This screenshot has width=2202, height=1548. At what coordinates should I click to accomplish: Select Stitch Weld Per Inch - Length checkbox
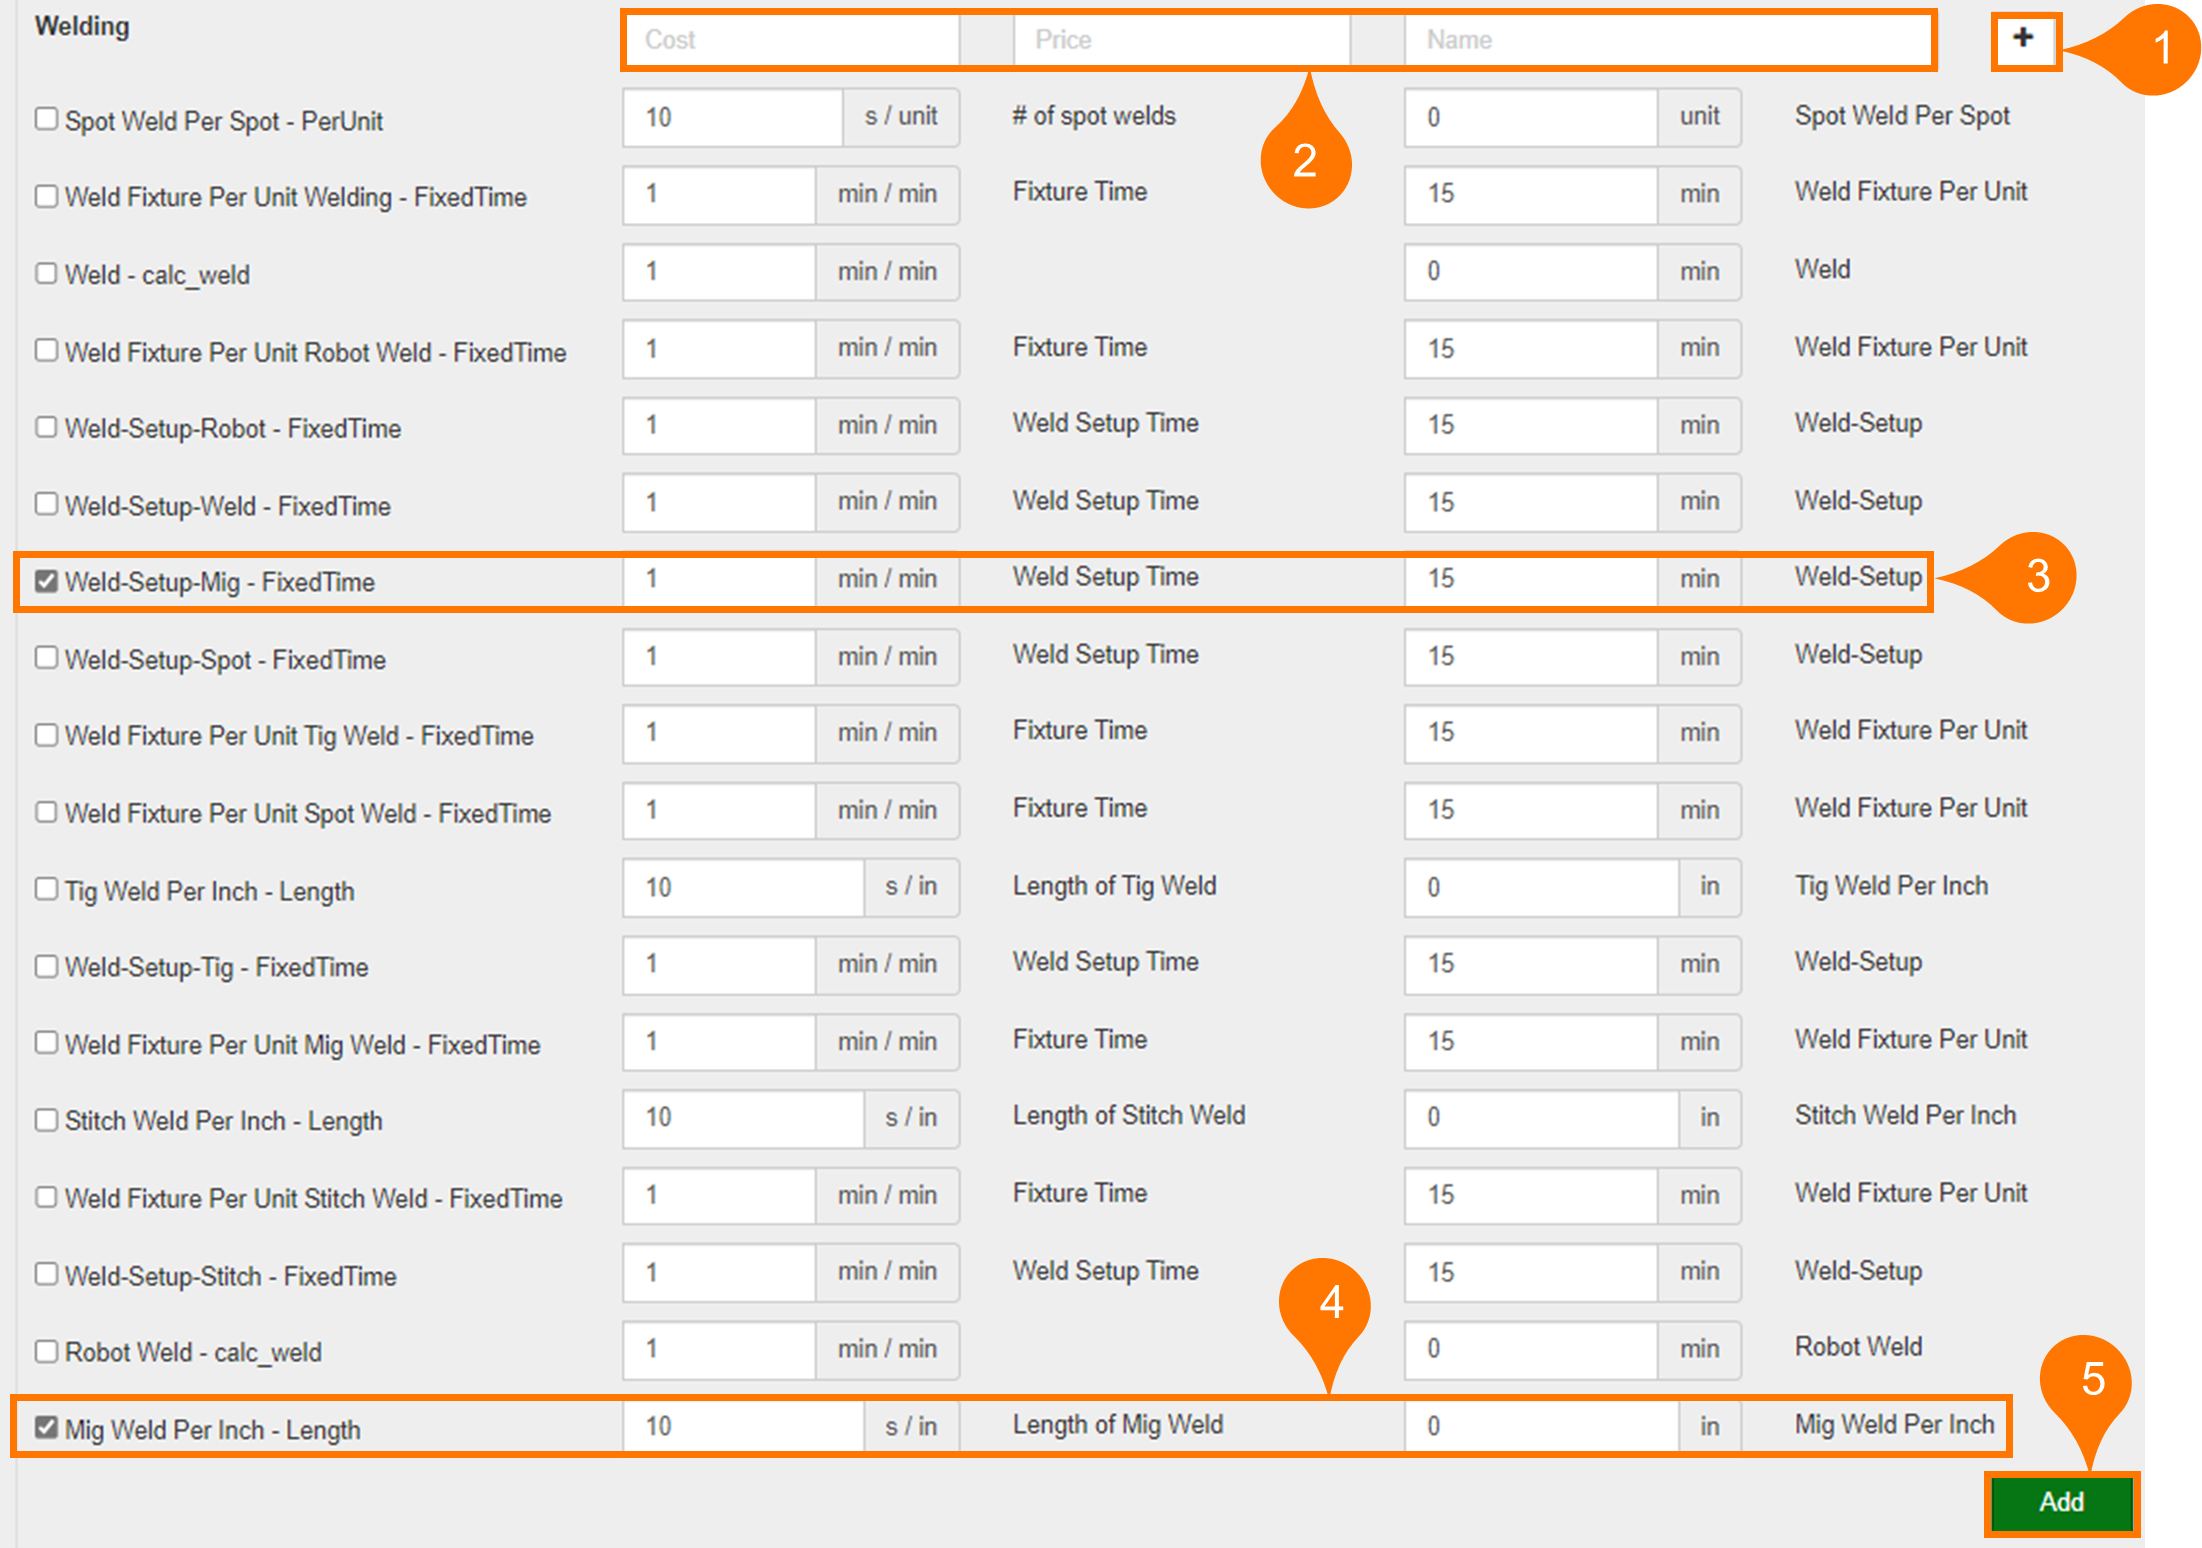pos(46,1119)
